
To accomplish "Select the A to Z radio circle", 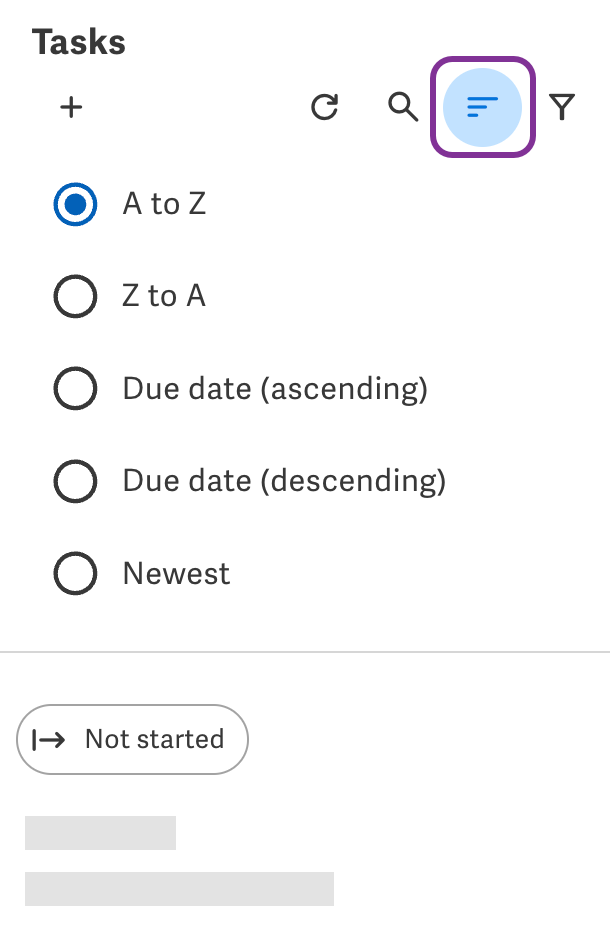I will pyautogui.click(x=75, y=204).
